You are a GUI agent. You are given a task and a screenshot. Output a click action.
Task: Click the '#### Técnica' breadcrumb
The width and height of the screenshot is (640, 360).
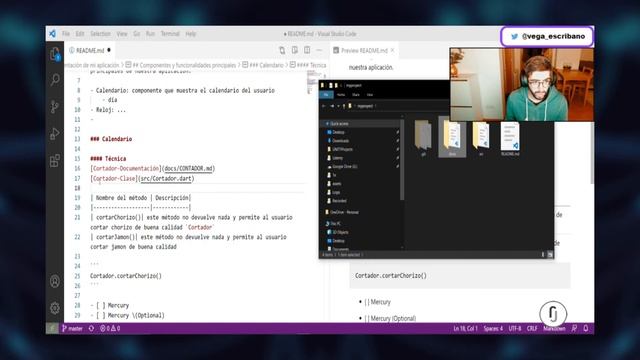click(x=308, y=65)
